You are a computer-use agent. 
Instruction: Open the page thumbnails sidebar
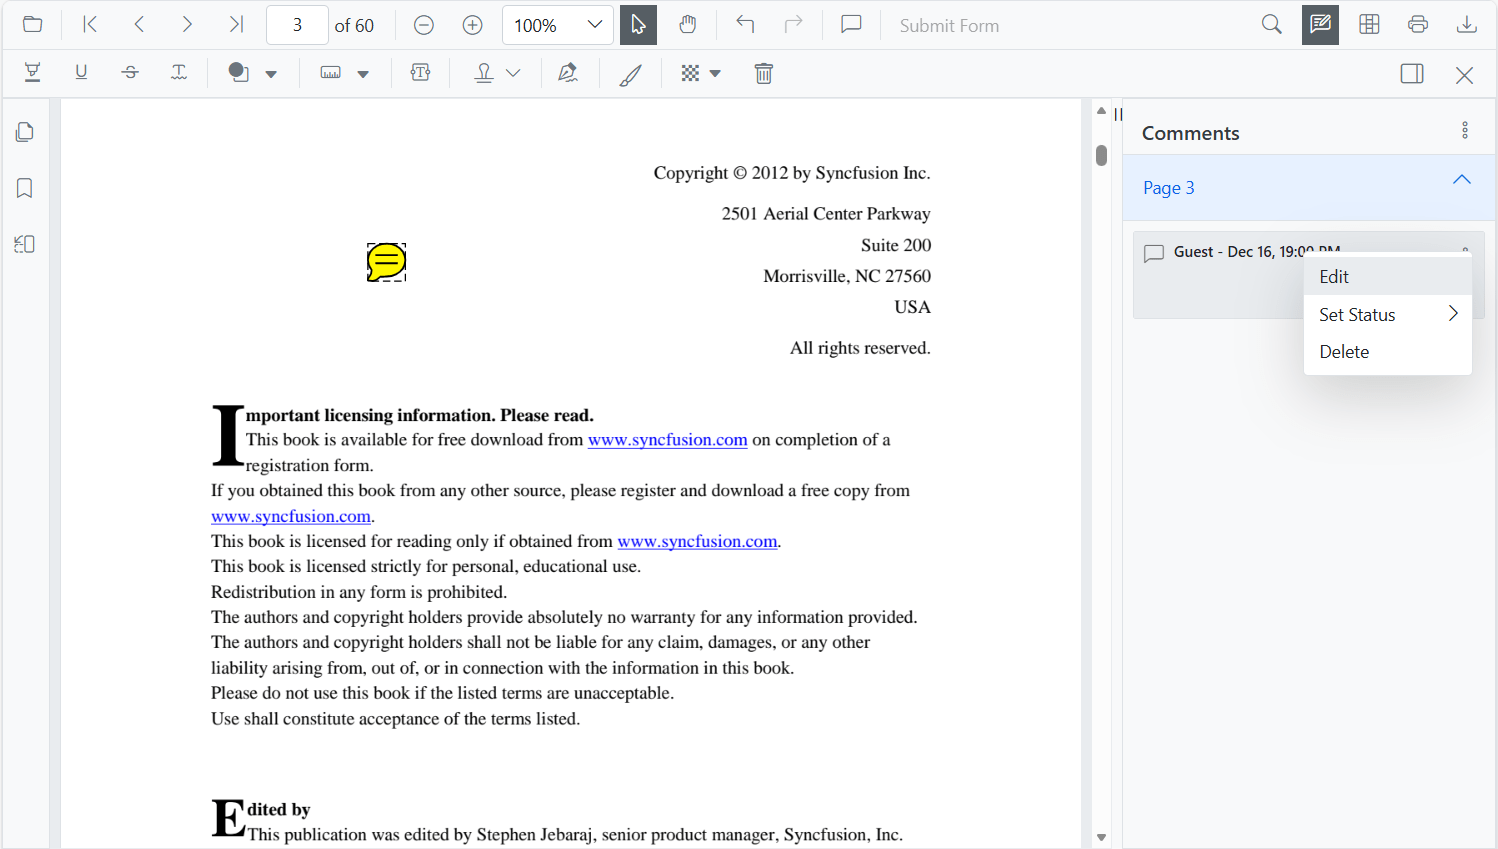point(24,131)
